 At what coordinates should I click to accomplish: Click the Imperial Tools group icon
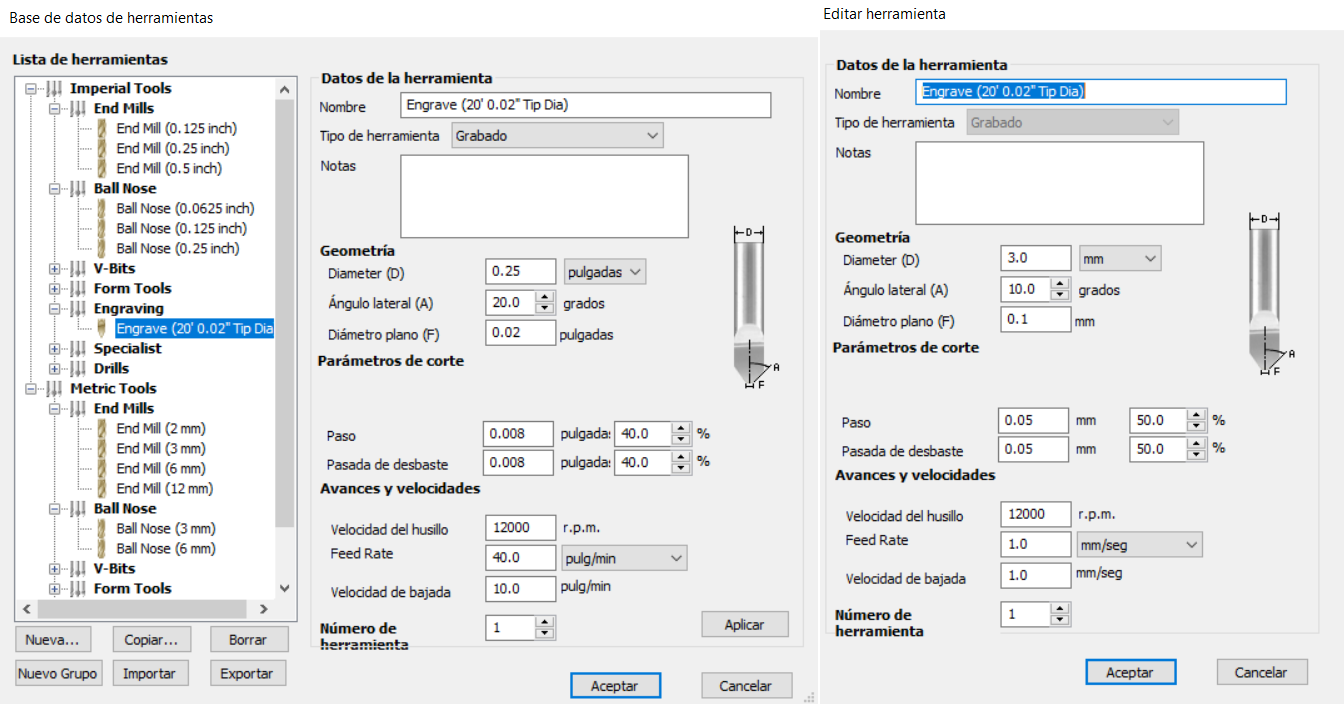(54, 88)
